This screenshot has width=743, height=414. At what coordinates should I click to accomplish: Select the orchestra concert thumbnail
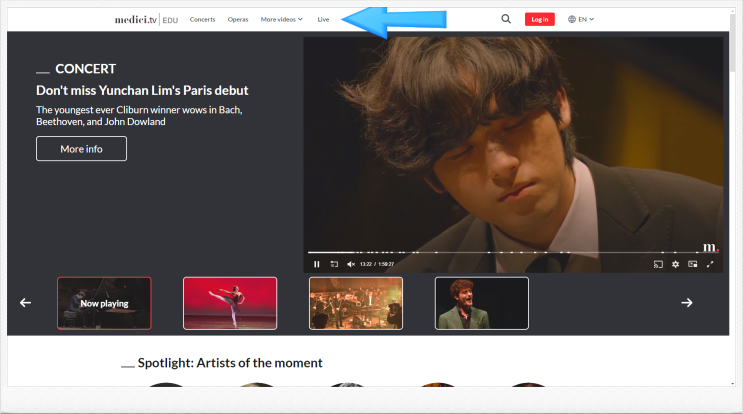click(356, 303)
